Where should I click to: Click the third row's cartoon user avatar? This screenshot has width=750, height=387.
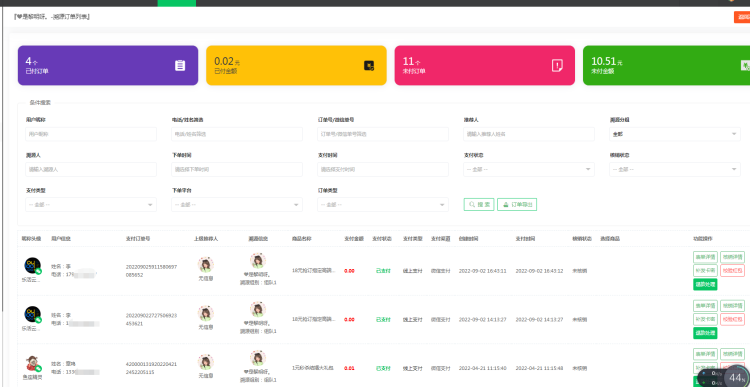click(x=33, y=364)
